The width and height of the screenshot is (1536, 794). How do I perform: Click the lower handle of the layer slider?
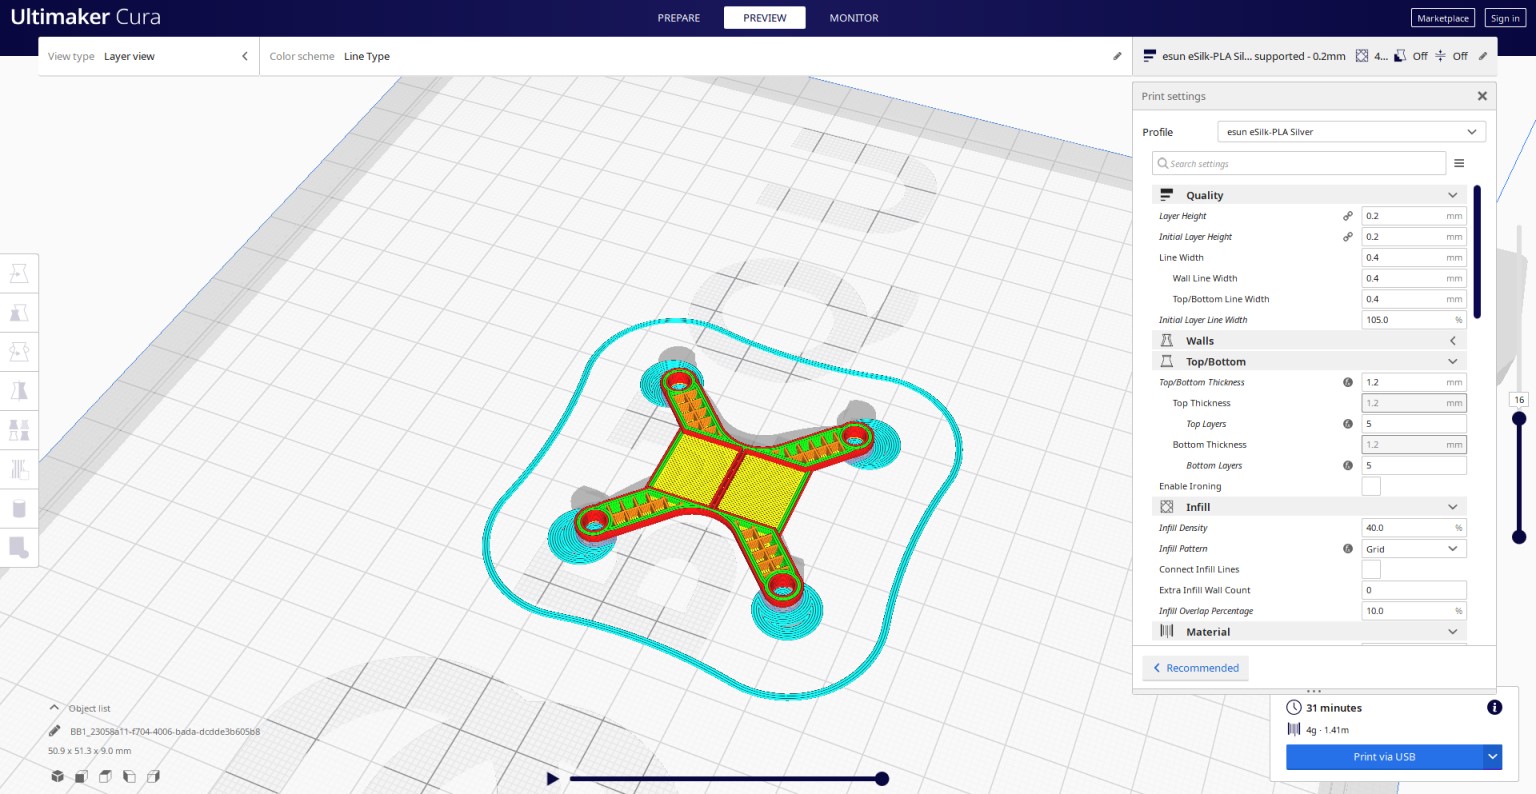(x=1519, y=537)
